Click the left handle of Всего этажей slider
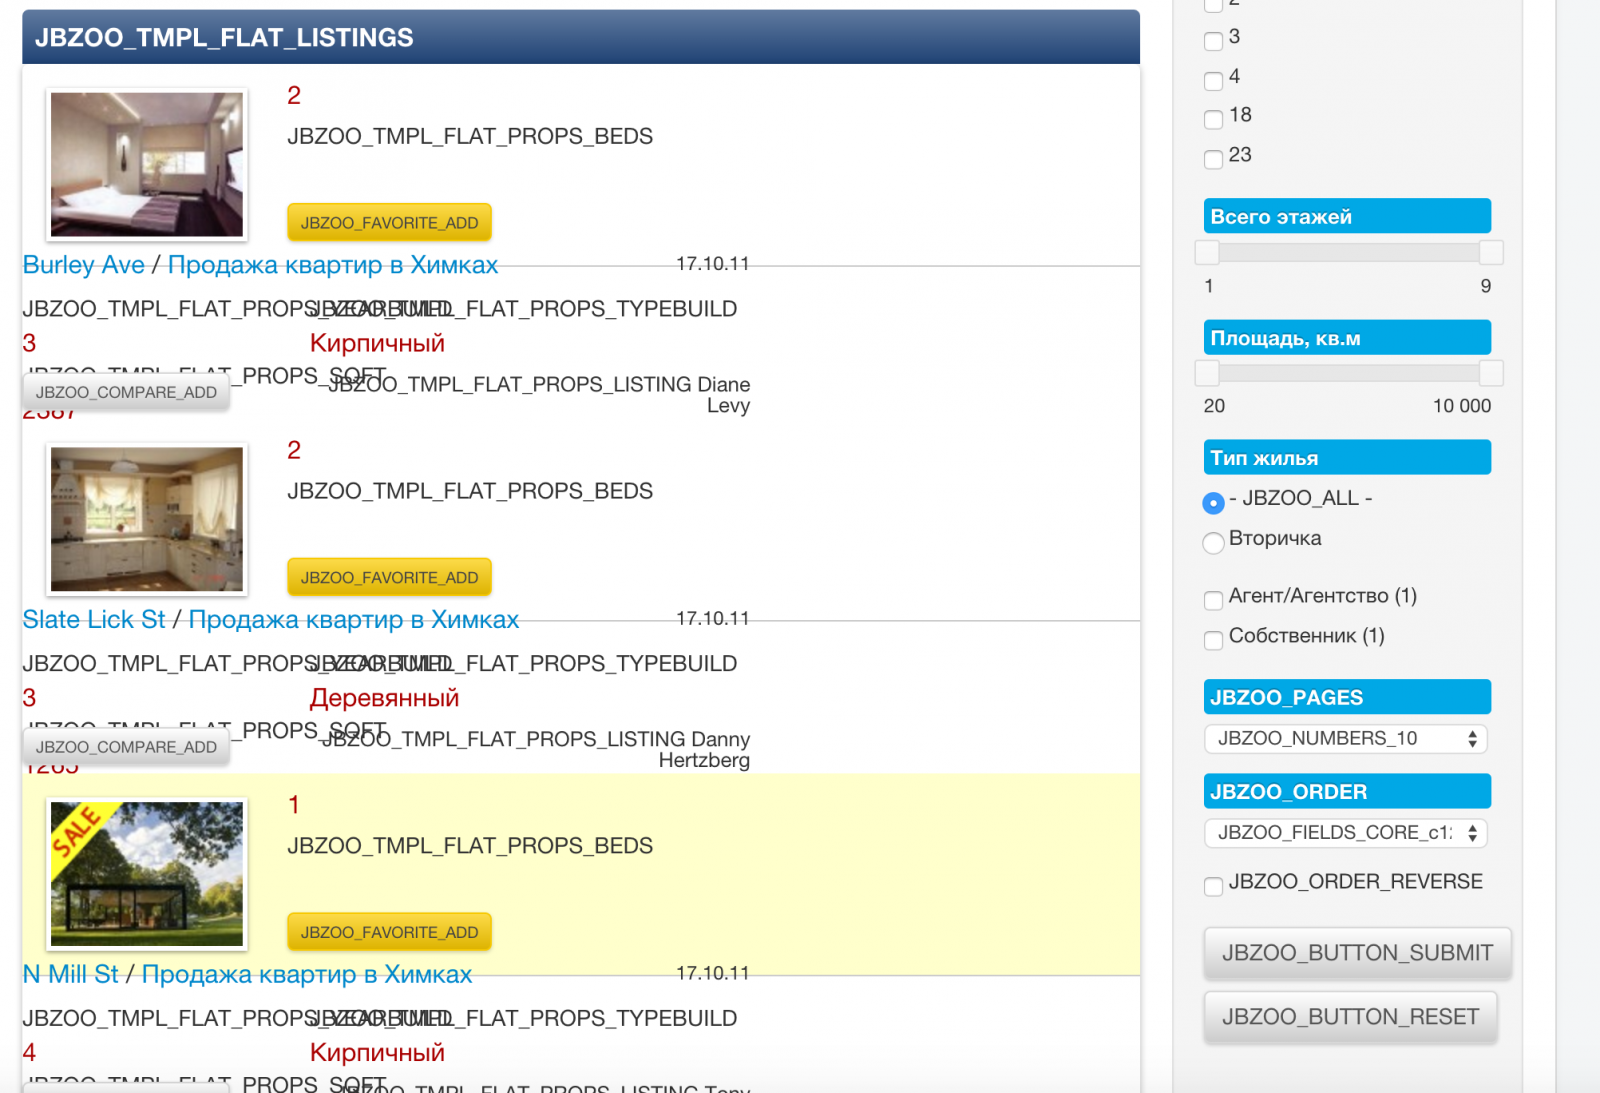The image size is (1600, 1093). point(1207,252)
